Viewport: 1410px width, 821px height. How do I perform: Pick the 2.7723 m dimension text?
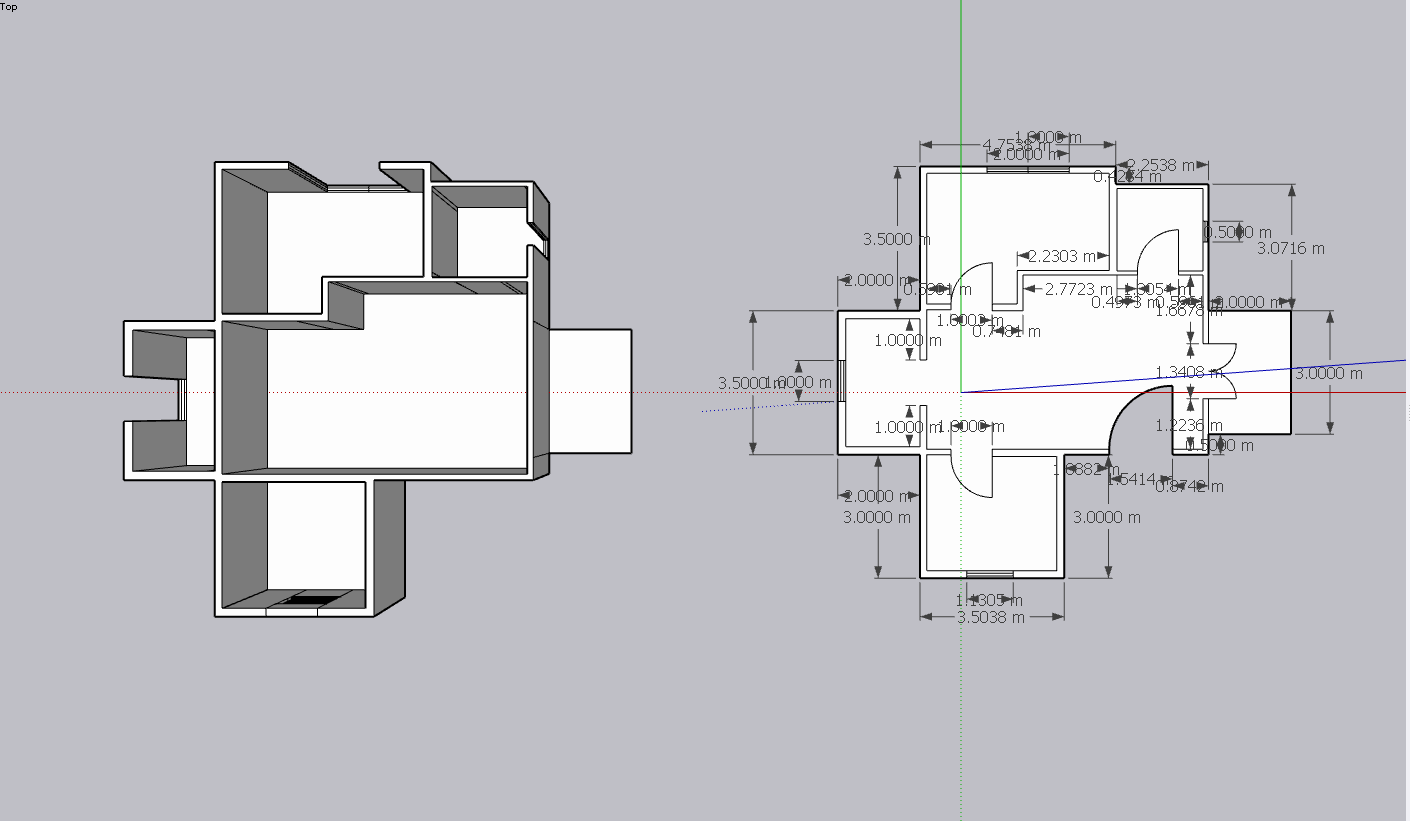[x=1079, y=289]
